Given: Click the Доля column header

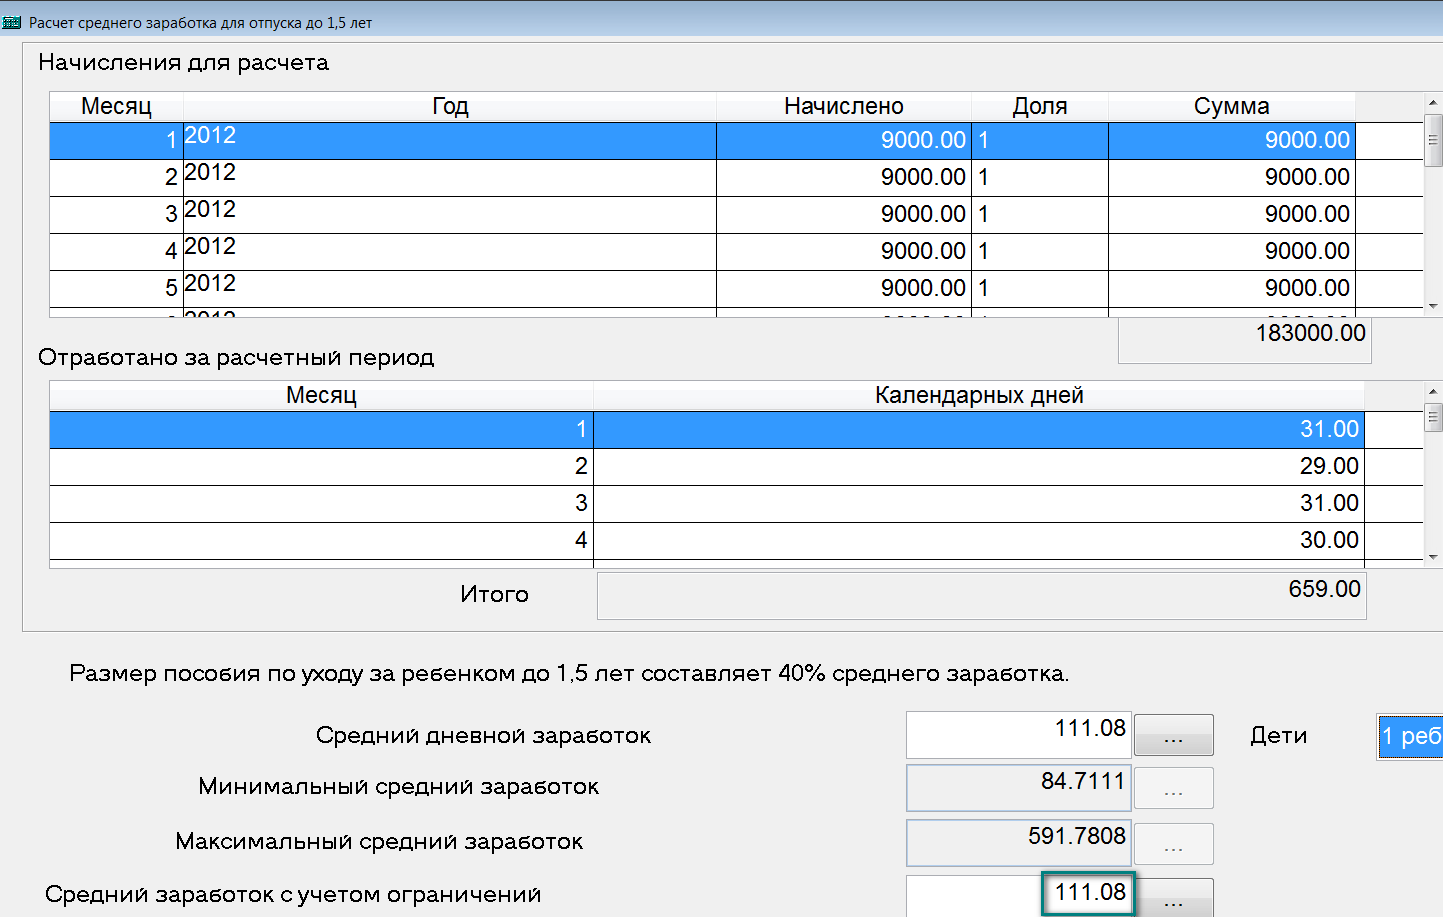Looking at the screenshot, I should click(x=1039, y=106).
